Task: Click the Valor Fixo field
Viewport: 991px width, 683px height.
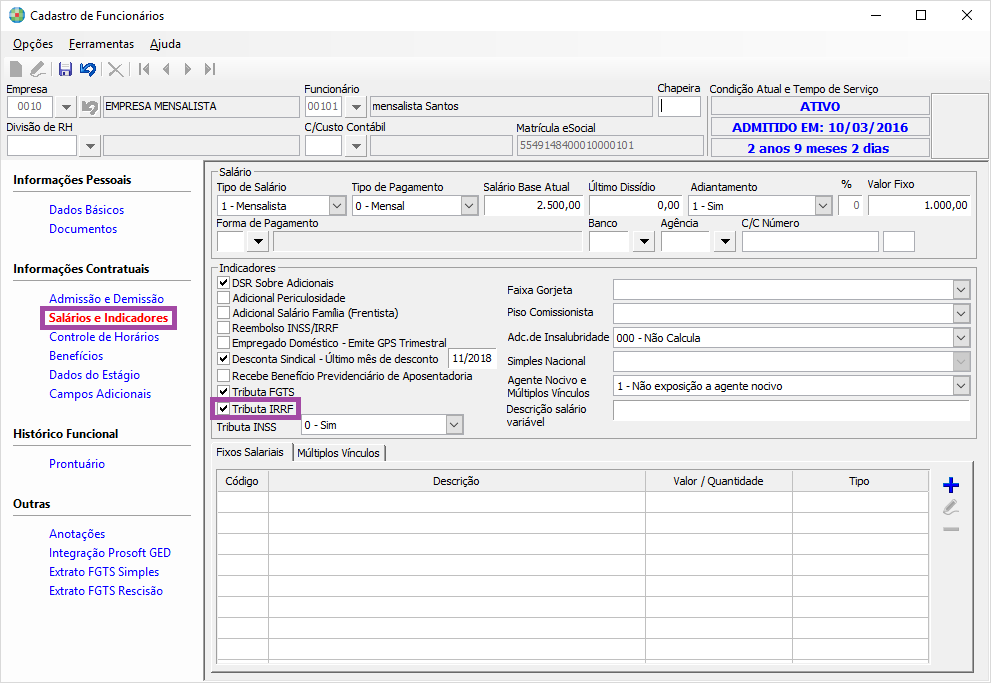Action: (919, 205)
